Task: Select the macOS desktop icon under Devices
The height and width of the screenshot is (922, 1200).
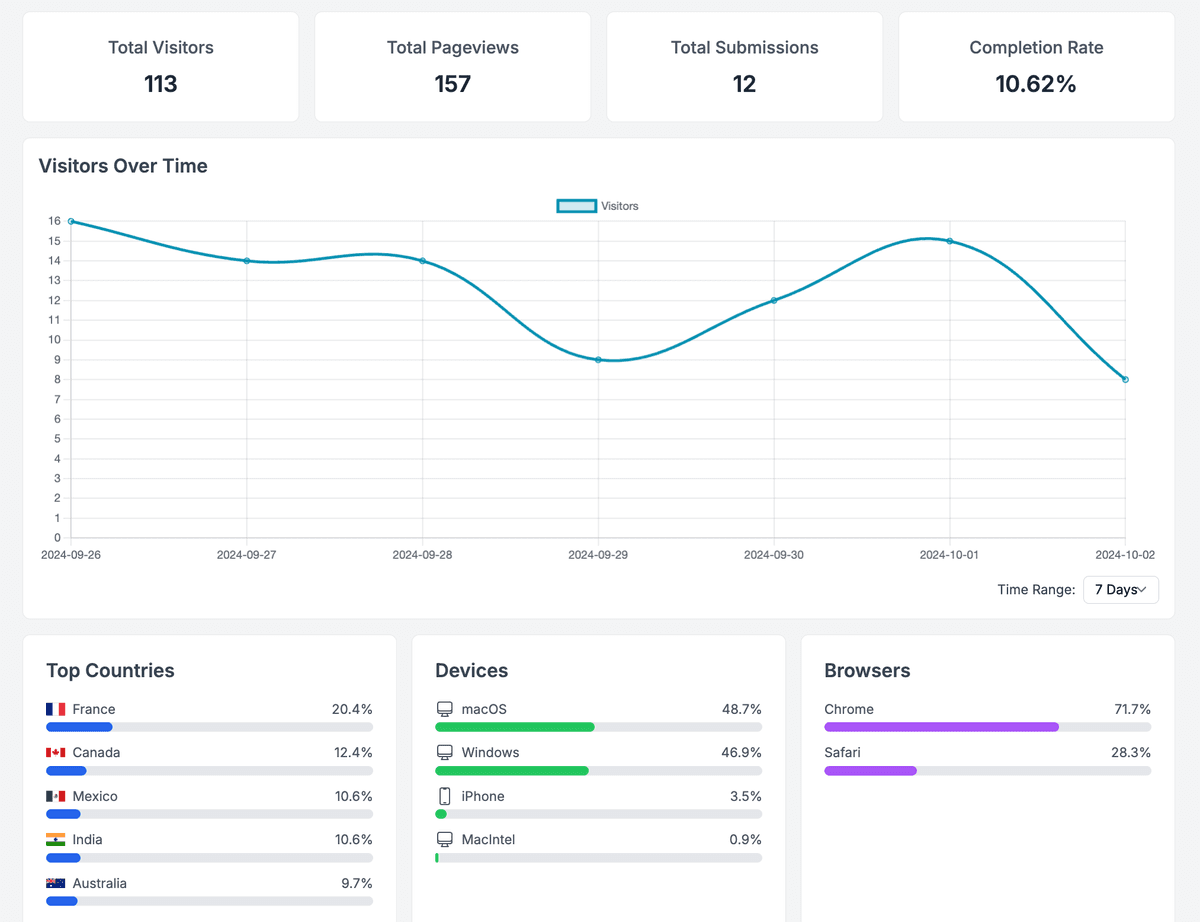Action: tap(445, 708)
